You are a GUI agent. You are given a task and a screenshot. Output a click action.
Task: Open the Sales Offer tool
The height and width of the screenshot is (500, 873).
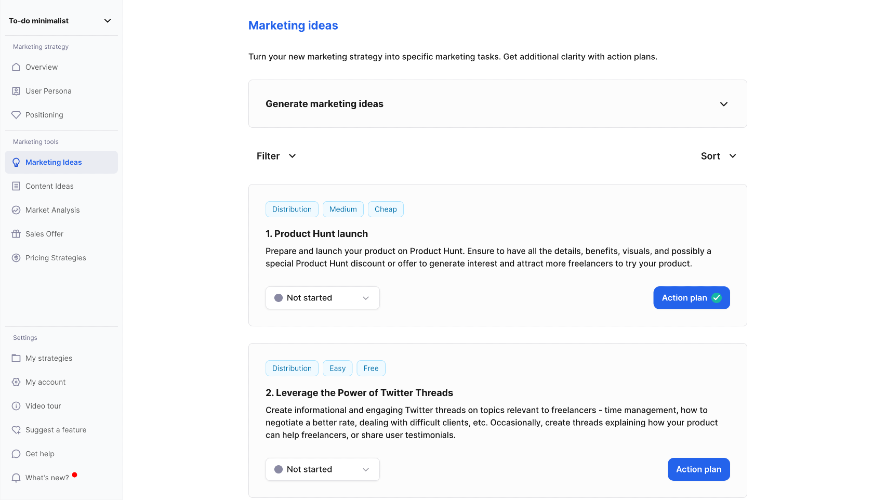click(x=61, y=234)
